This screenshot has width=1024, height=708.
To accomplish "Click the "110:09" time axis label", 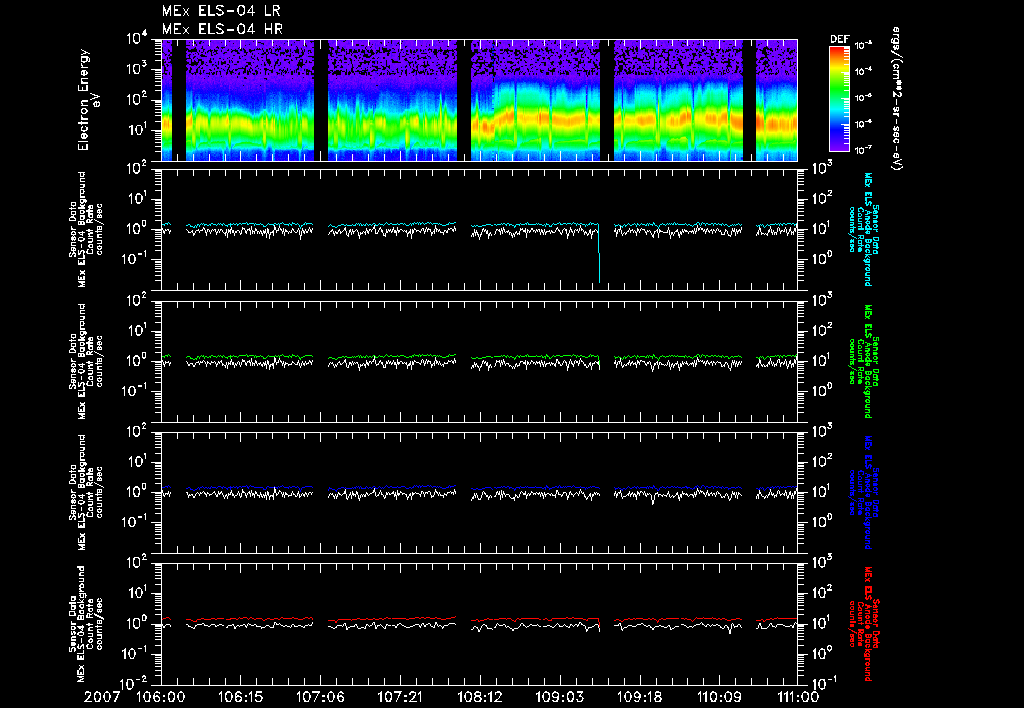I will tap(718, 697).
